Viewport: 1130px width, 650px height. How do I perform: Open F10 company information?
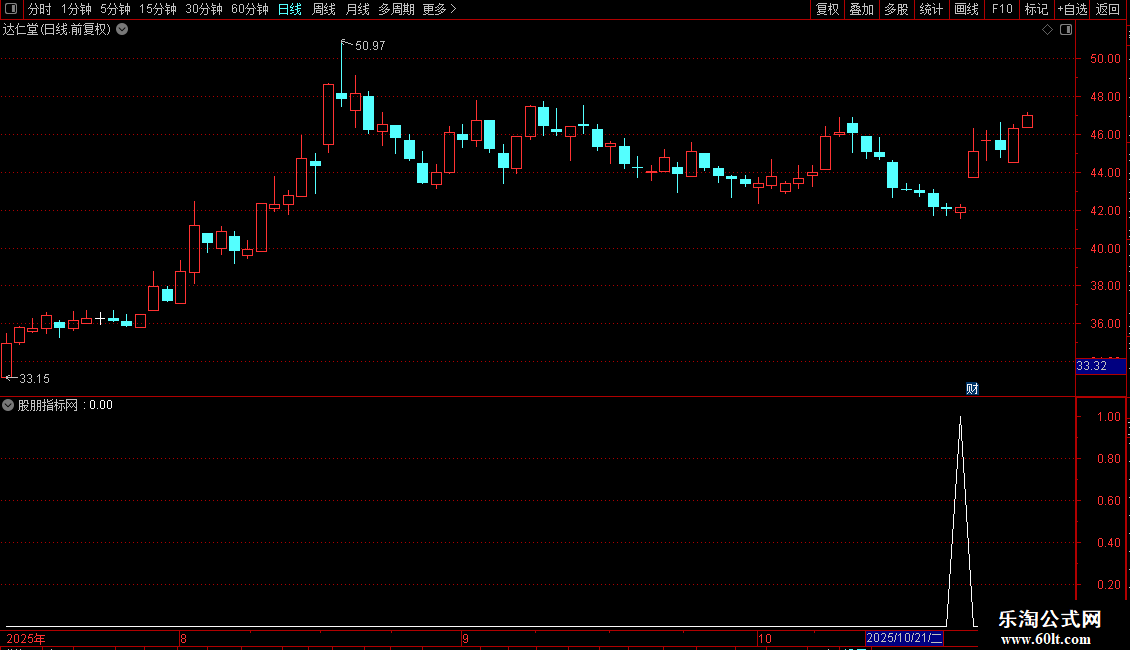(x=1002, y=9)
